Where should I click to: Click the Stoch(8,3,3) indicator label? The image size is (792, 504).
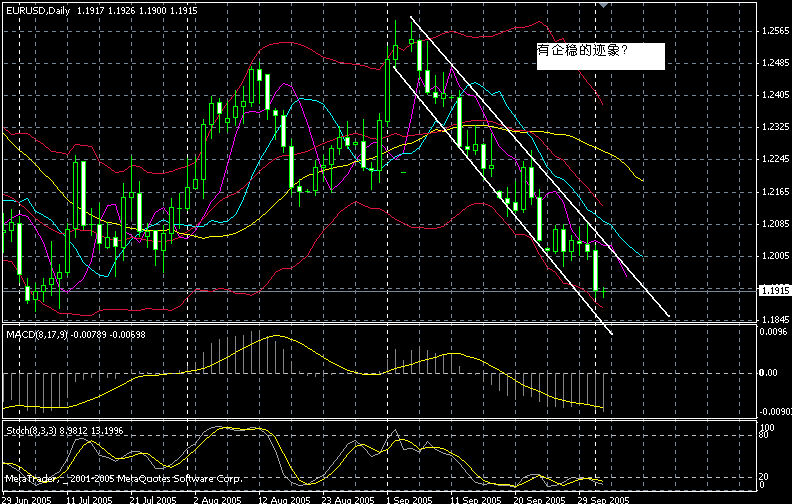(32, 431)
